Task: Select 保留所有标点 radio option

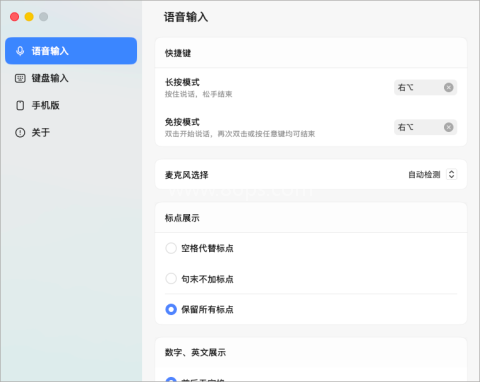Action: [171, 309]
